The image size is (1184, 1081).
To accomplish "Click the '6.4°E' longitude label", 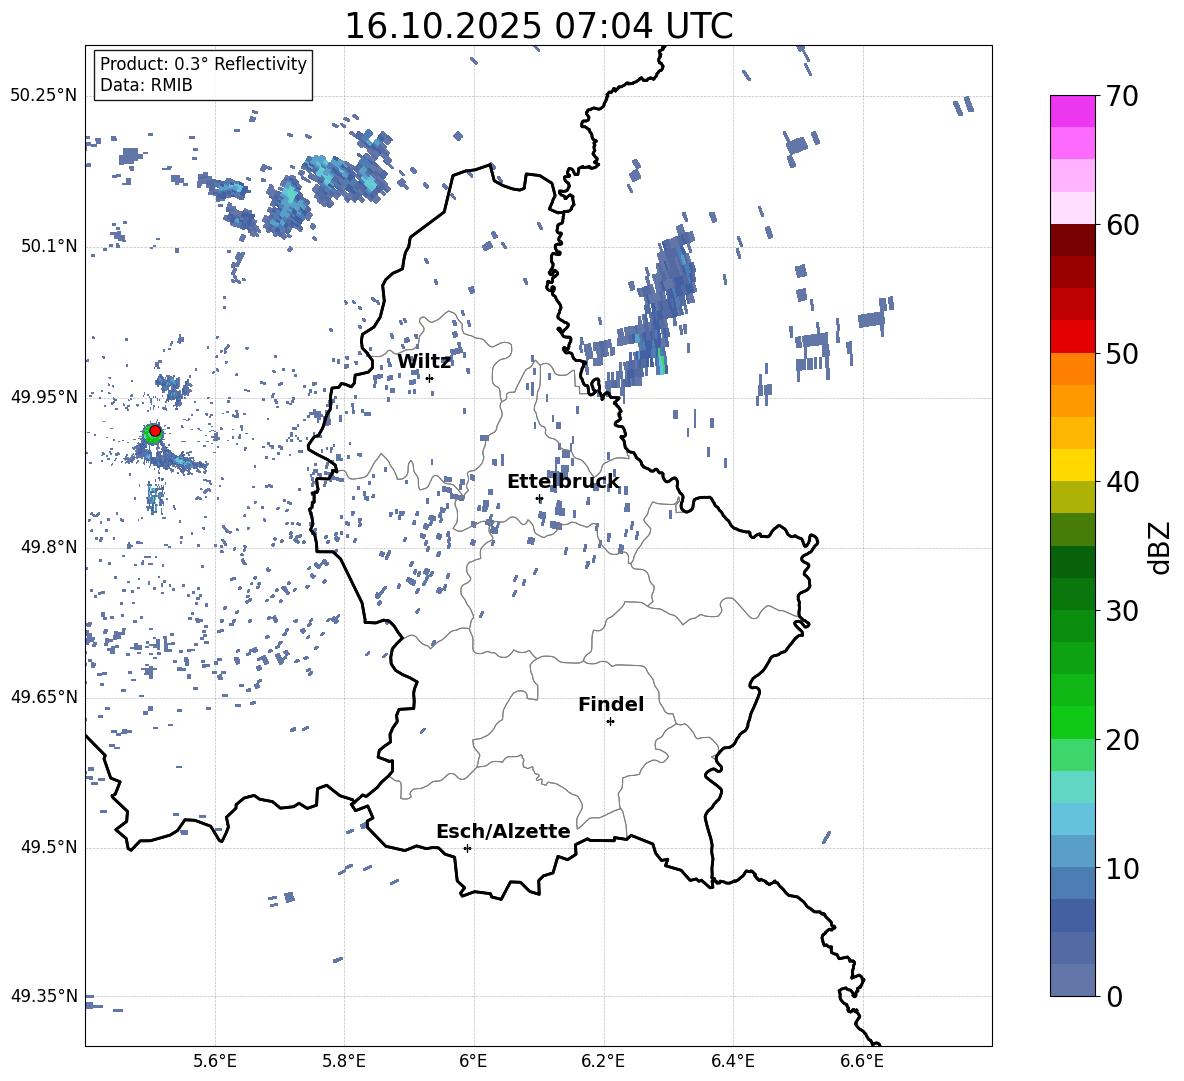I will coord(732,1061).
